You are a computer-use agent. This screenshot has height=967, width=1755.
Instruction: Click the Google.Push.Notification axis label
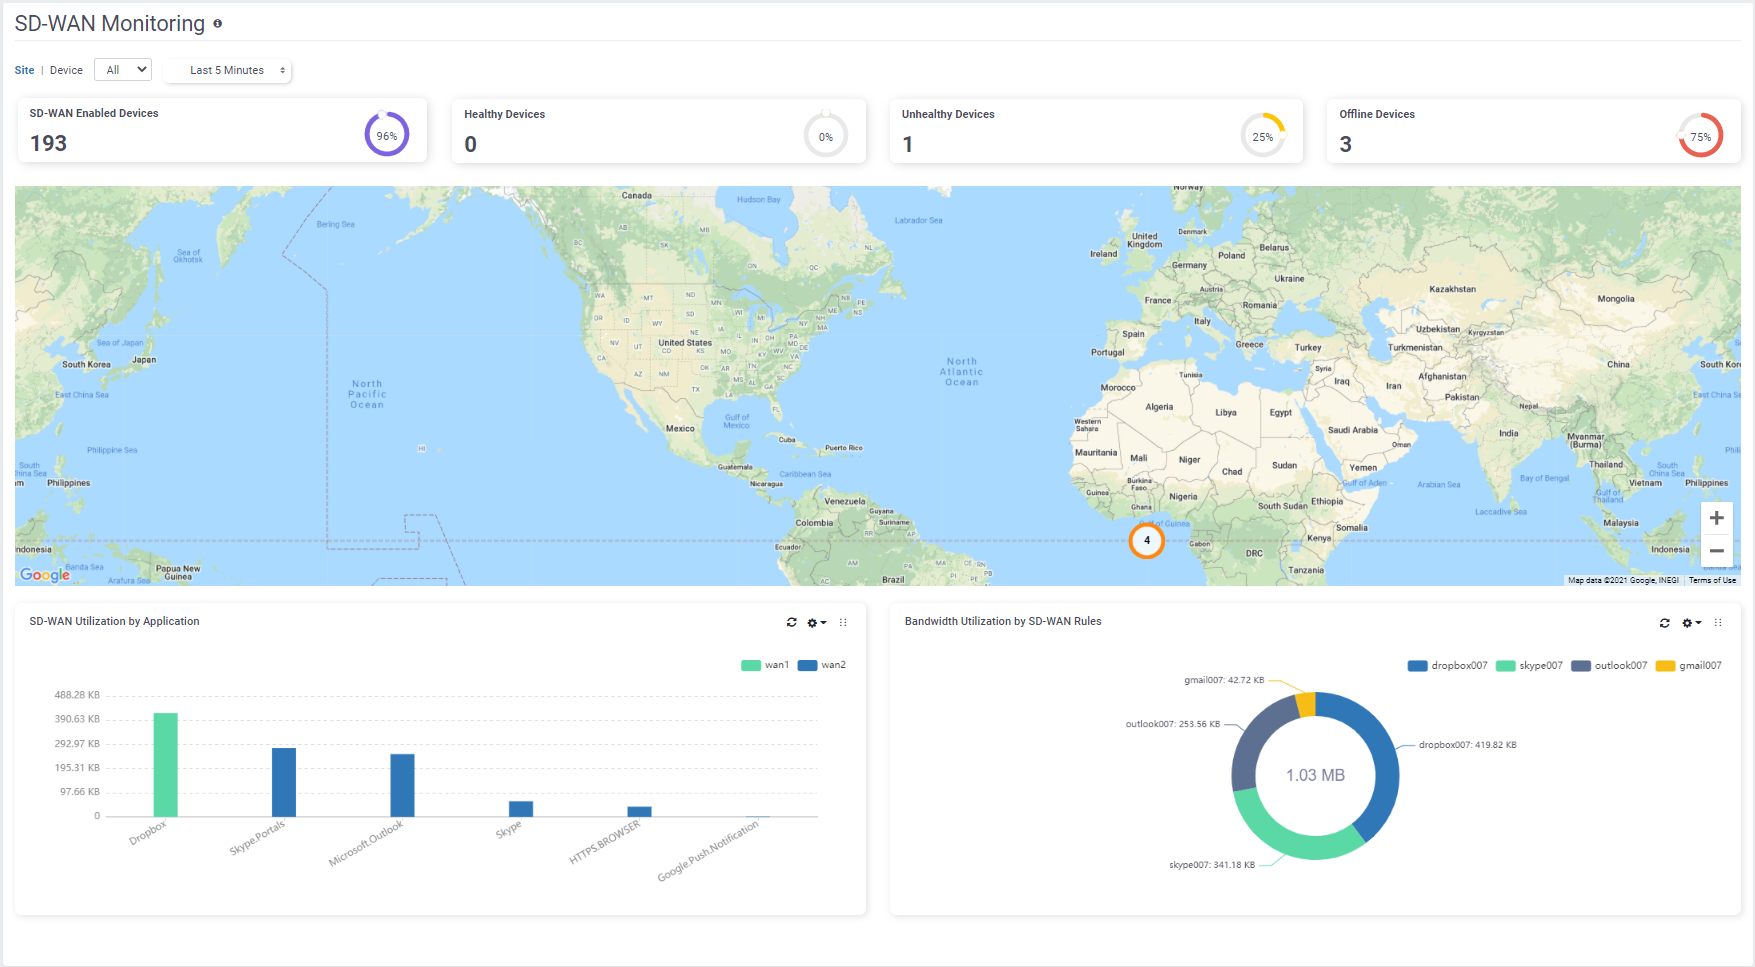[709, 850]
